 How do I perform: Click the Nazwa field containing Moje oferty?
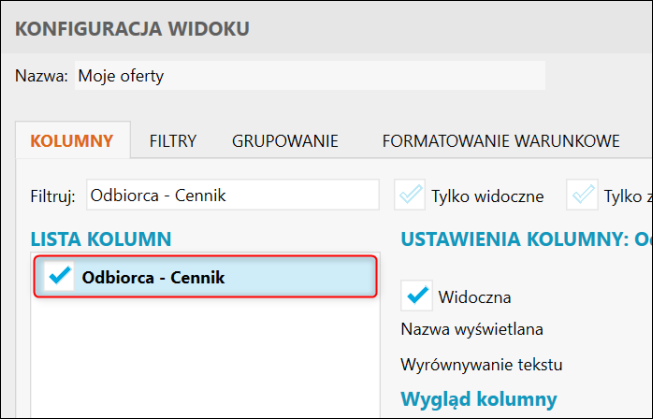click(x=308, y=75)
